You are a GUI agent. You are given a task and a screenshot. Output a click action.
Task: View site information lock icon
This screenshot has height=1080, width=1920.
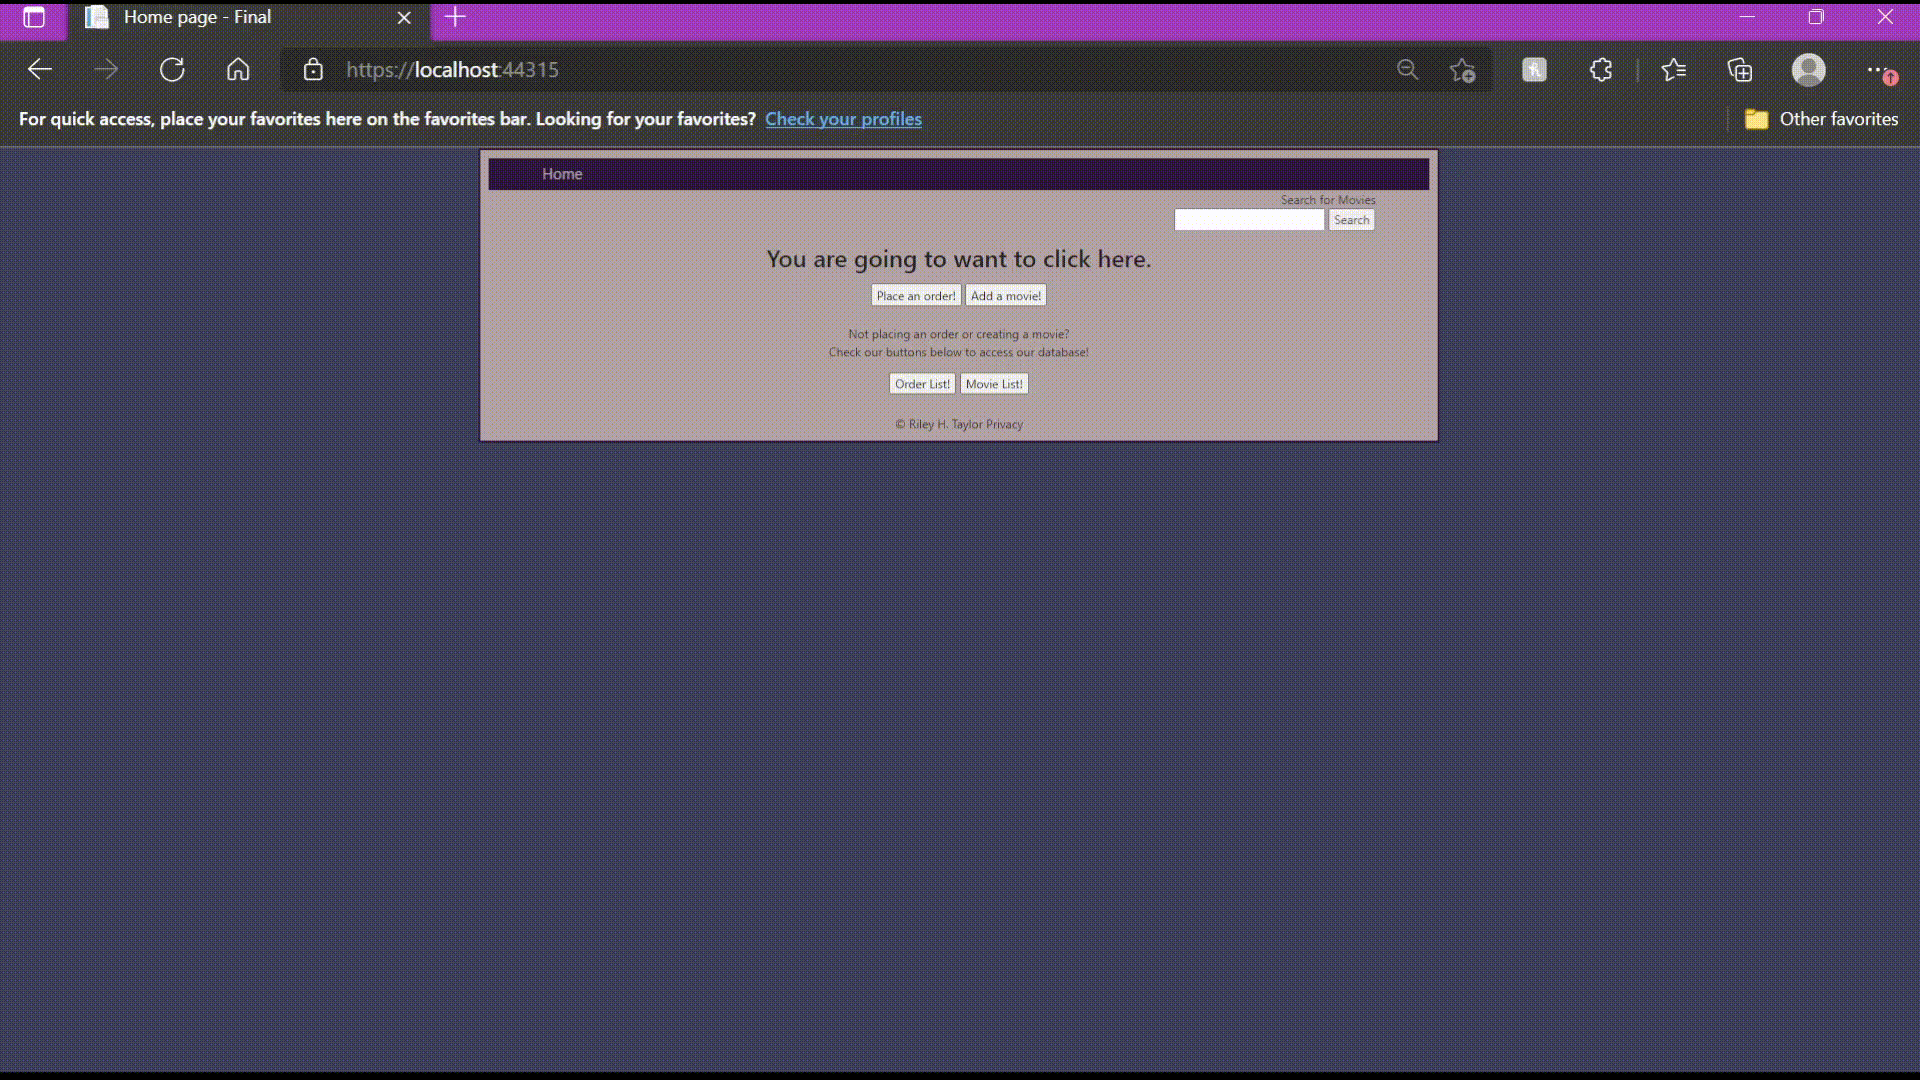pyautogui.click(x=313, y=70)
